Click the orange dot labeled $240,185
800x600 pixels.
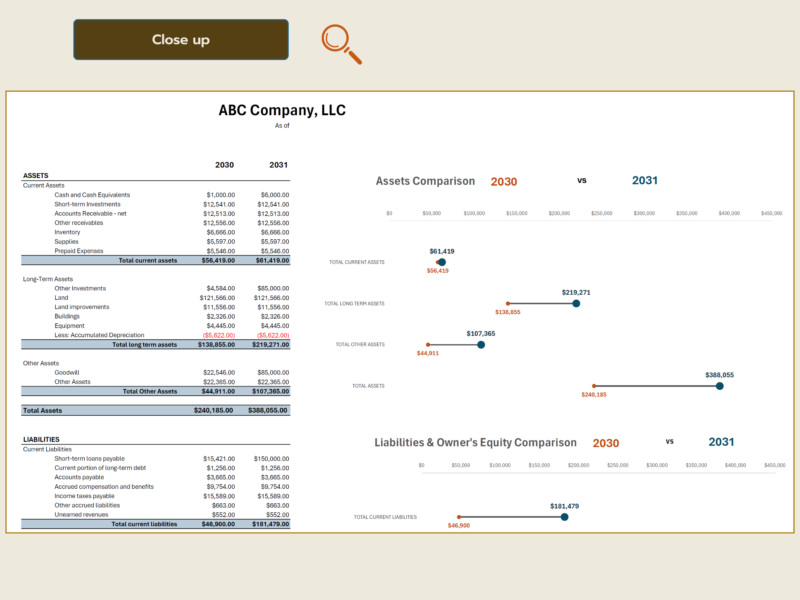[594, 386]
